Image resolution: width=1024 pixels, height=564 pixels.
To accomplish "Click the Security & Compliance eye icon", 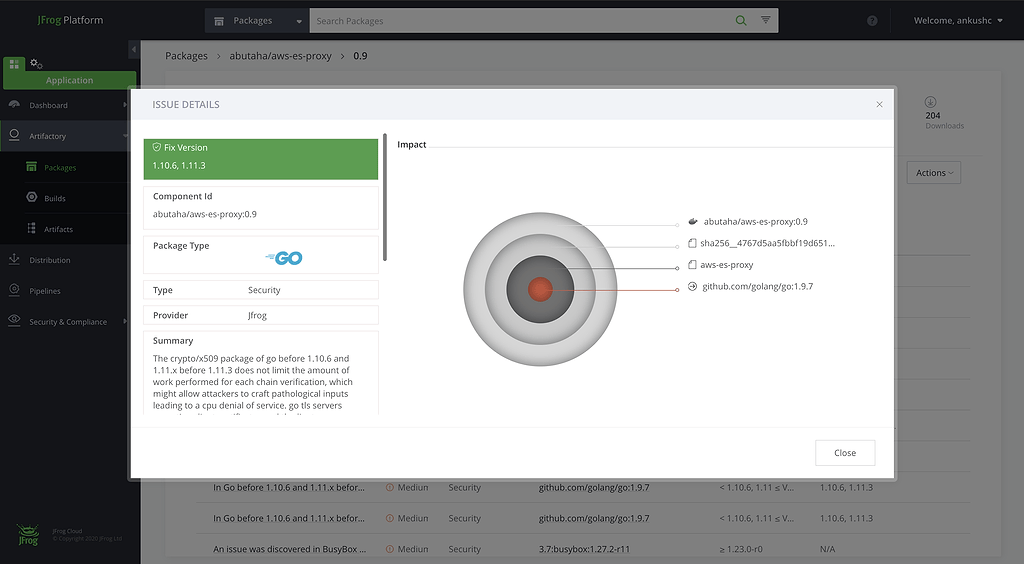I will (x=14, y=320).
